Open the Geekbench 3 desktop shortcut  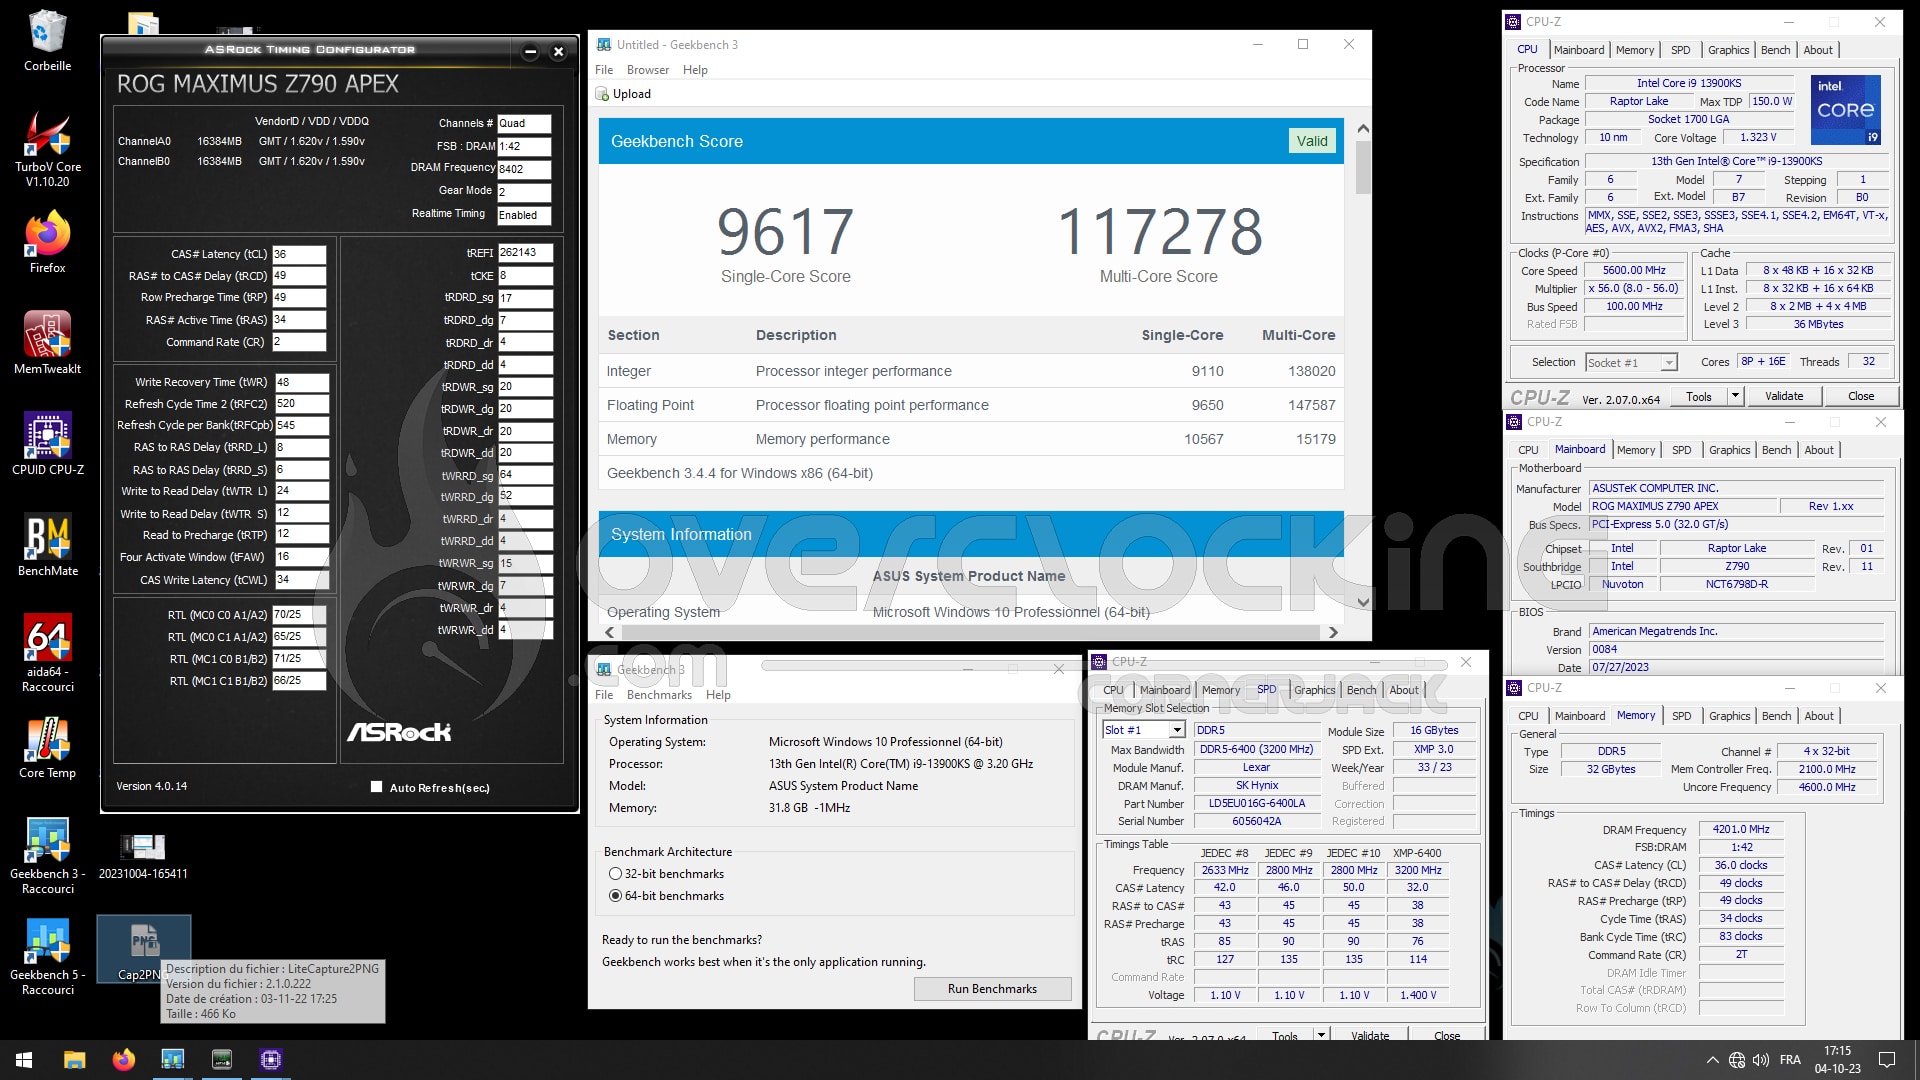coord(47,856)
